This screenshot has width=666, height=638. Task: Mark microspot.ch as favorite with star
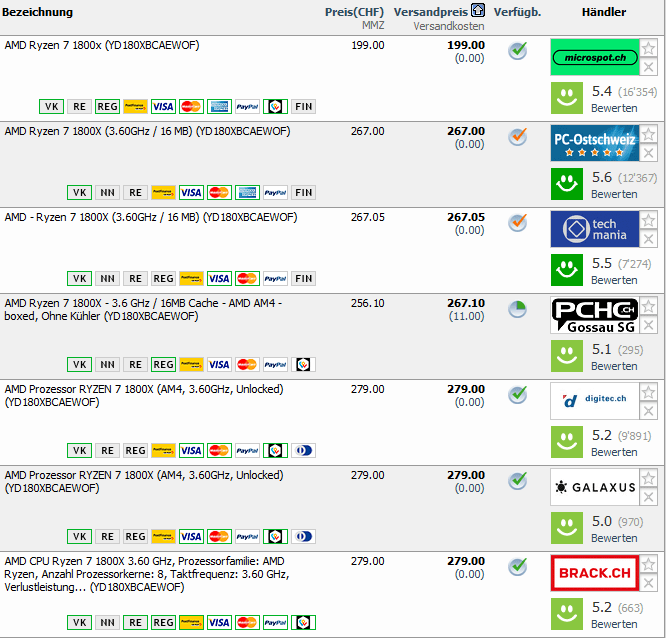(x=649, y=48)
